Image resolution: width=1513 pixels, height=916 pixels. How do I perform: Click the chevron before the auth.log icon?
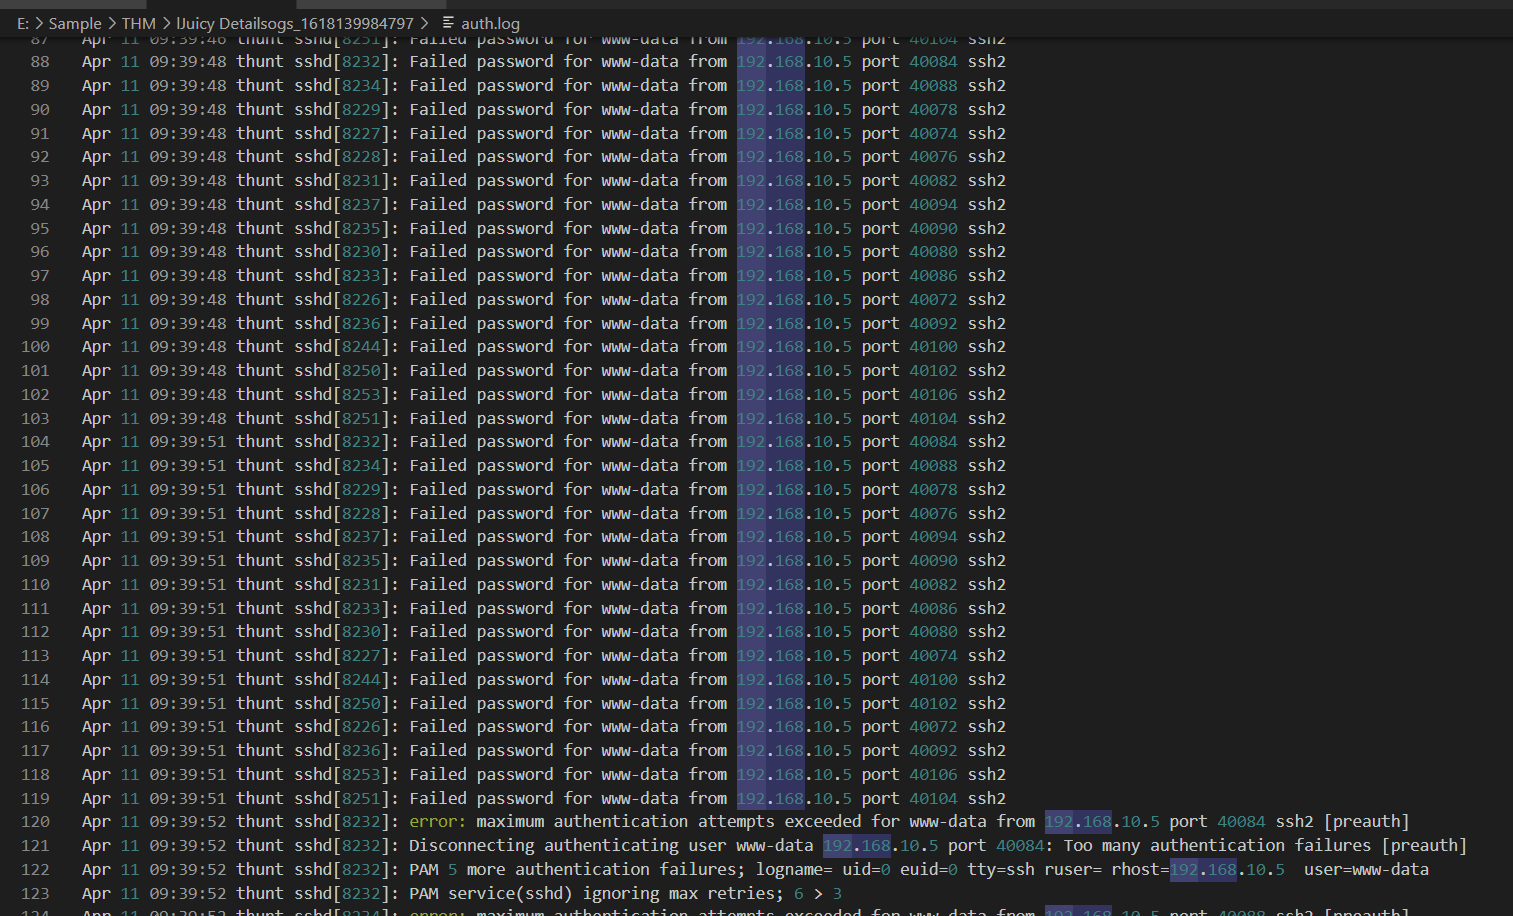425,23
